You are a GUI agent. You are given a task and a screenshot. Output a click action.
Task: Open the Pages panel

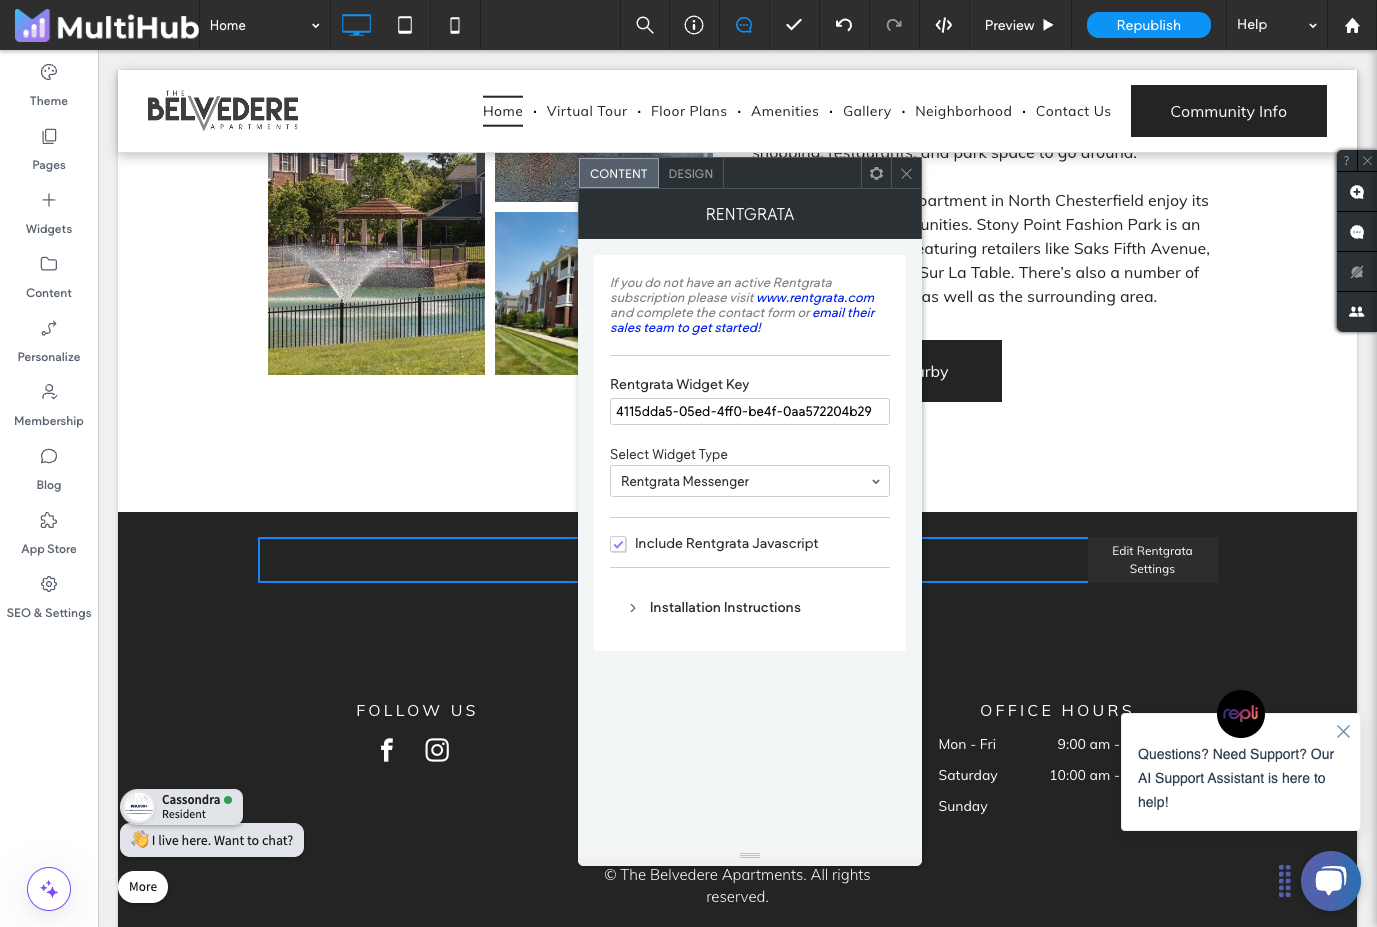(49, 149)
